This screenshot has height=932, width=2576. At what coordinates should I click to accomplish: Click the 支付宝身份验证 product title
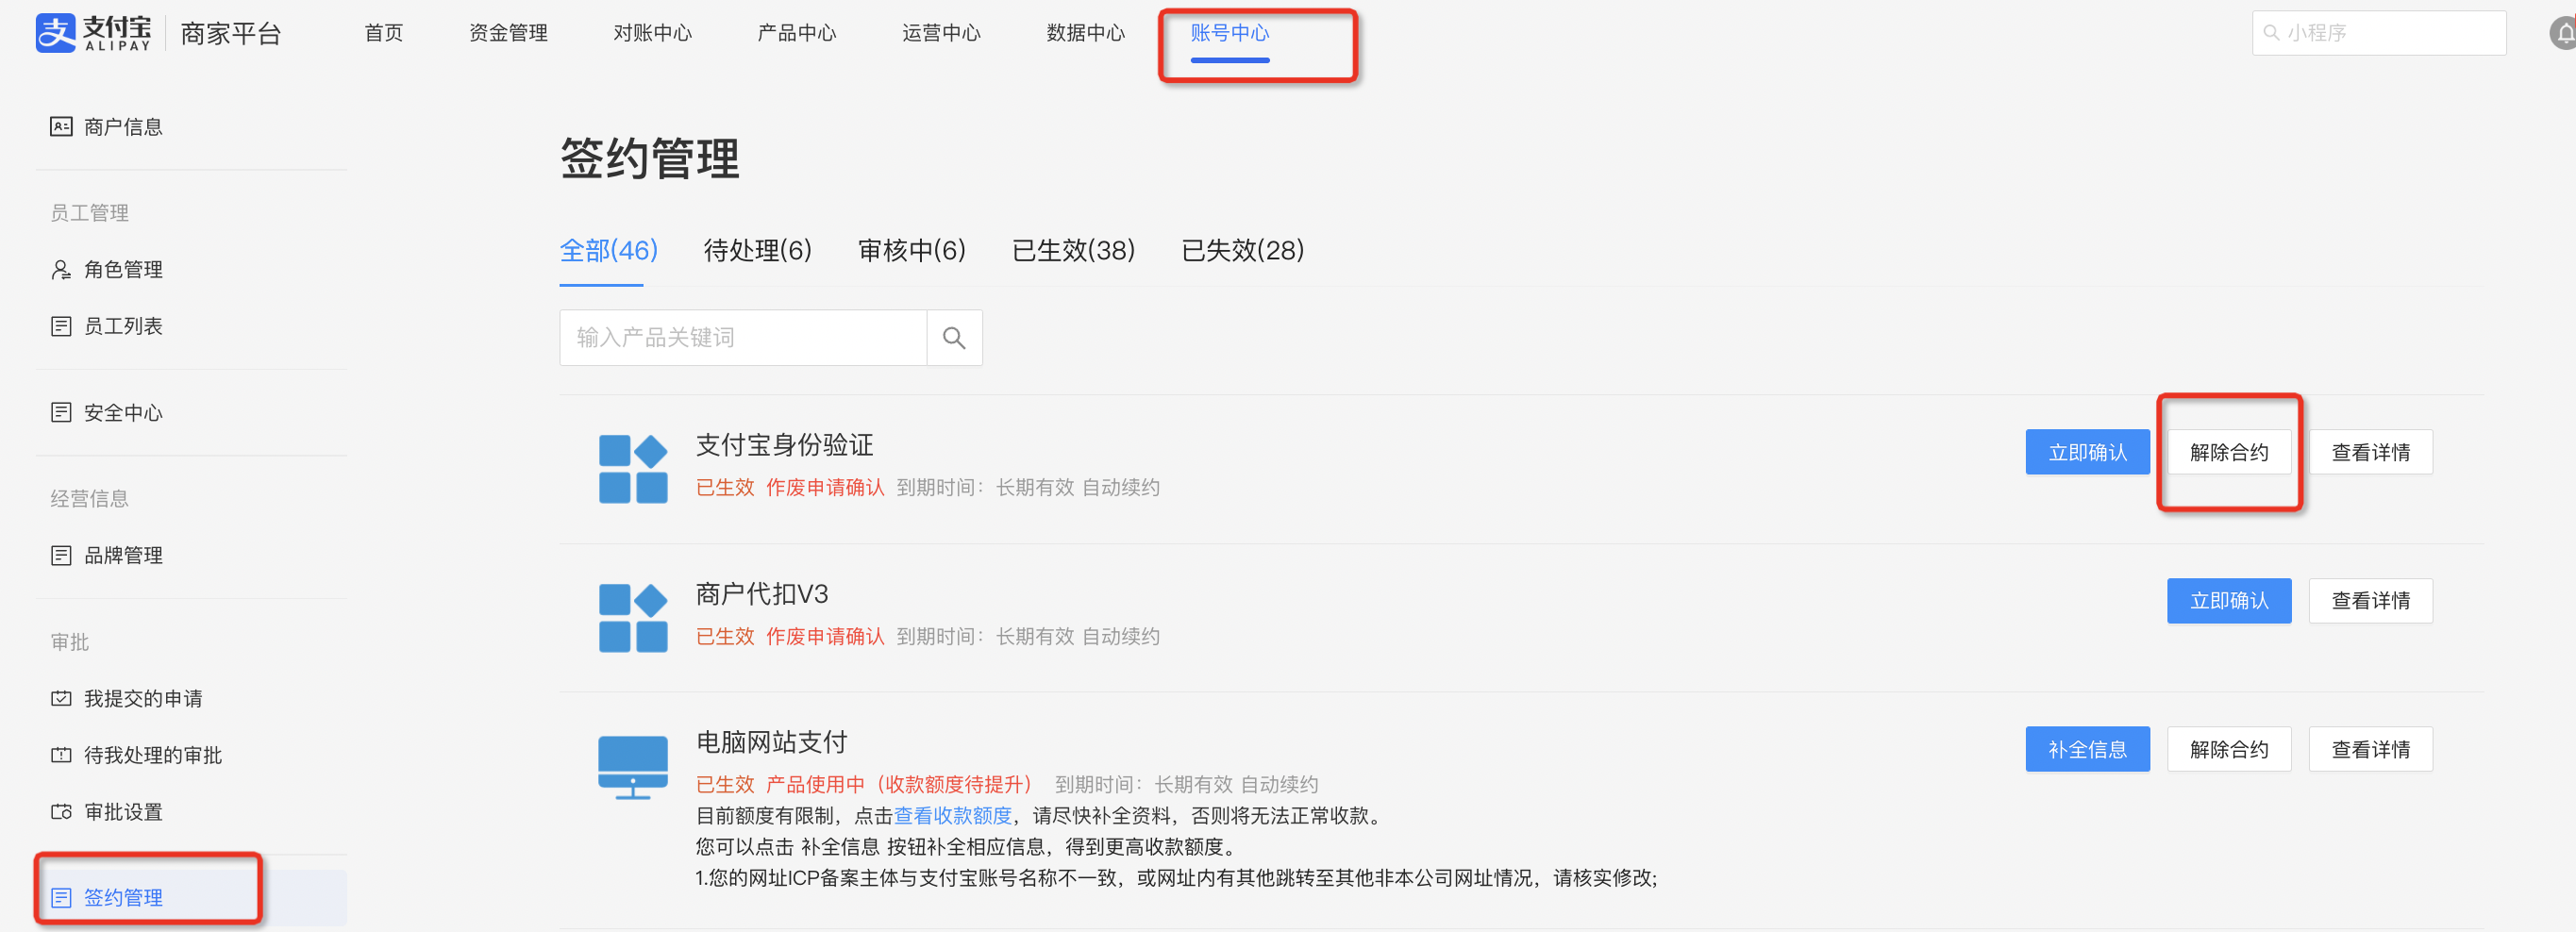point(784,444)
